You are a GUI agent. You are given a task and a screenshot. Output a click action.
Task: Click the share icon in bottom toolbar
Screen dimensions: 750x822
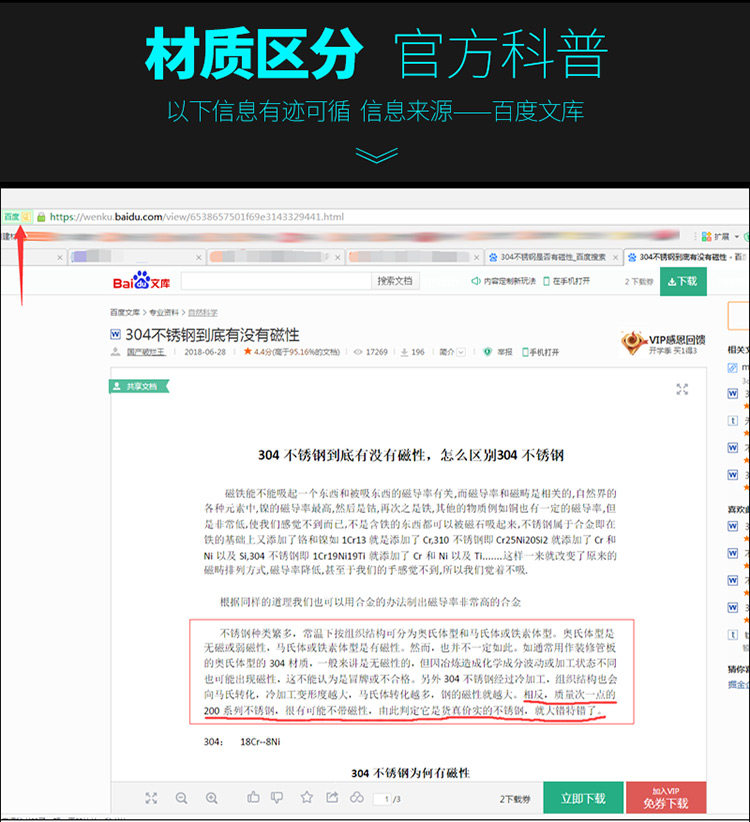(x=332, y=797)
